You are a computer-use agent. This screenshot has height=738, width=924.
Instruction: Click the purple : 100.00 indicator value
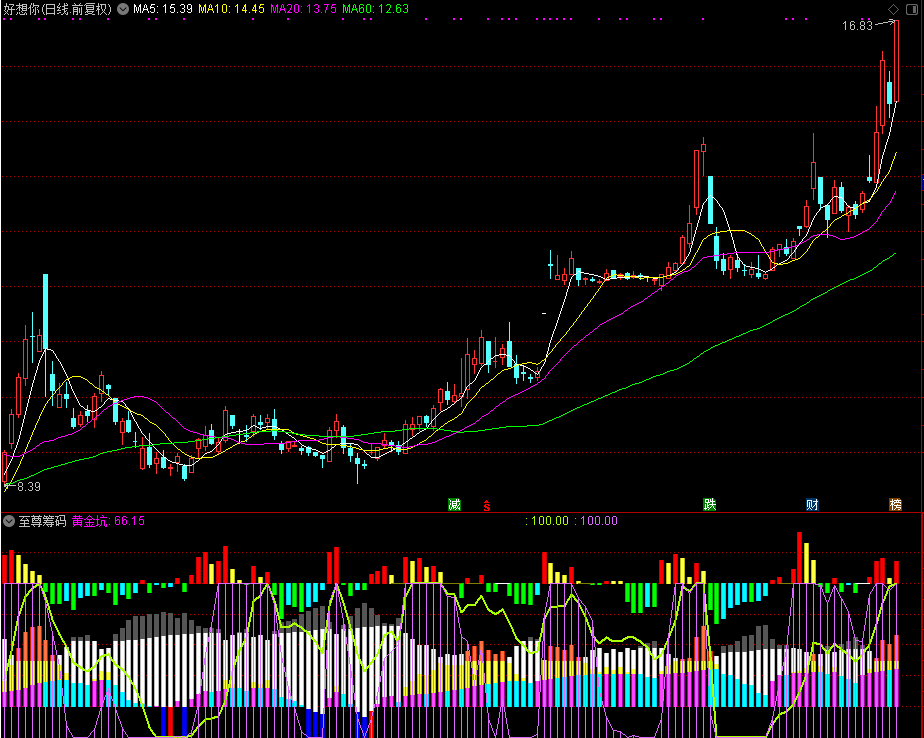tap(596, 521)
